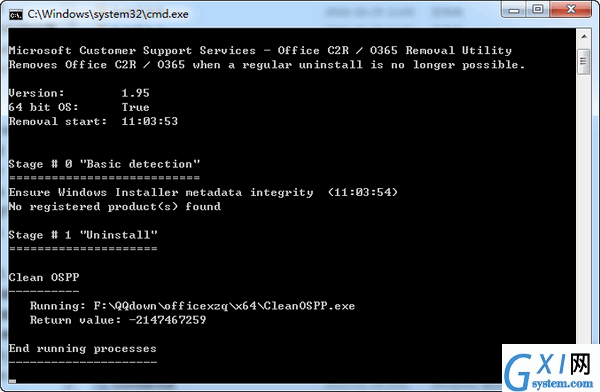
Task: Maximize the command prompt window
Action: pyautogui.click(x=538, y=10)
